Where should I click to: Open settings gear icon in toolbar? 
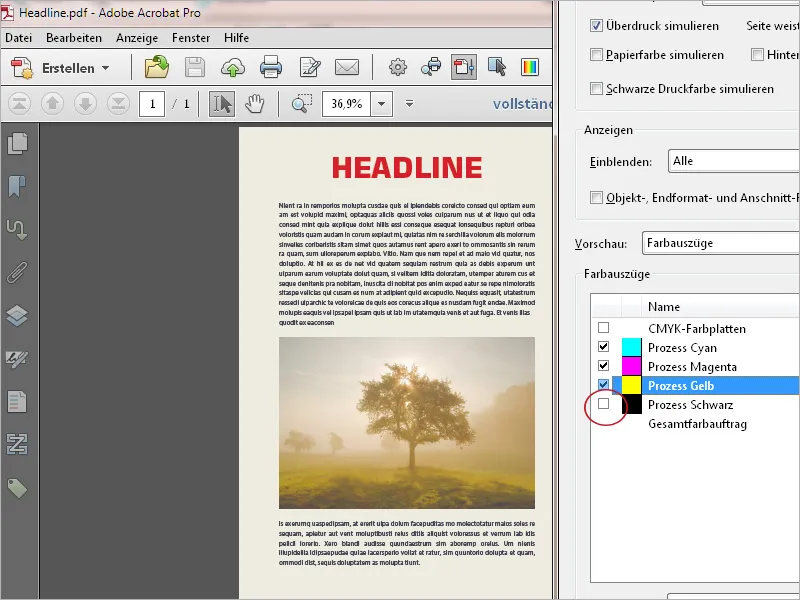[x=398, y=67]
